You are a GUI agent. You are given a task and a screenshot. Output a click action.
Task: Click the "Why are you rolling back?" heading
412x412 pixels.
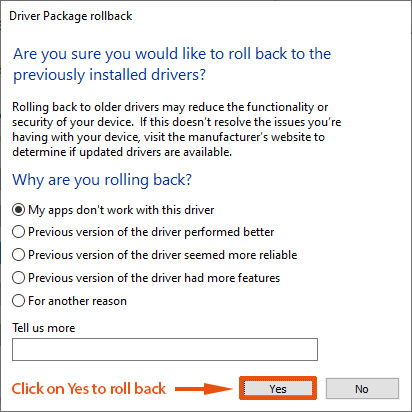click(102, 180)
